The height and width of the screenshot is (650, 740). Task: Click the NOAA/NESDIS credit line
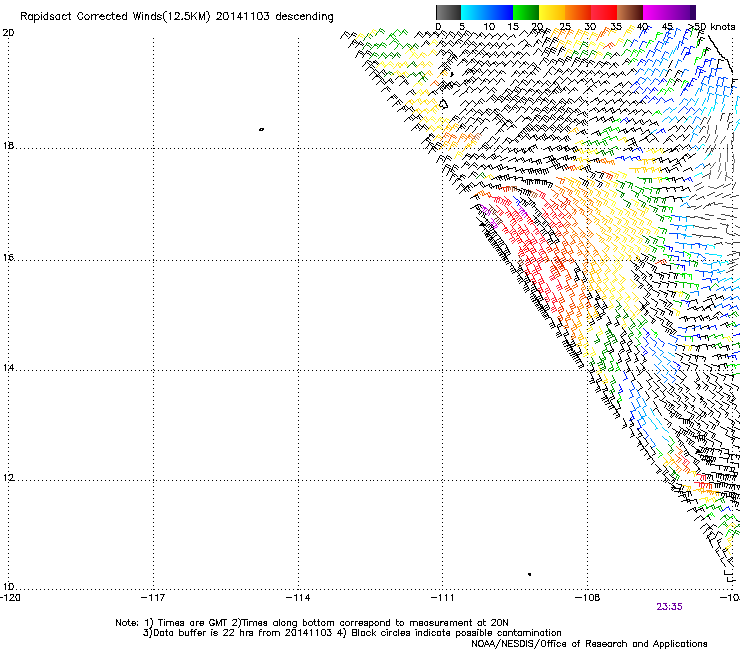pos(589,644)
